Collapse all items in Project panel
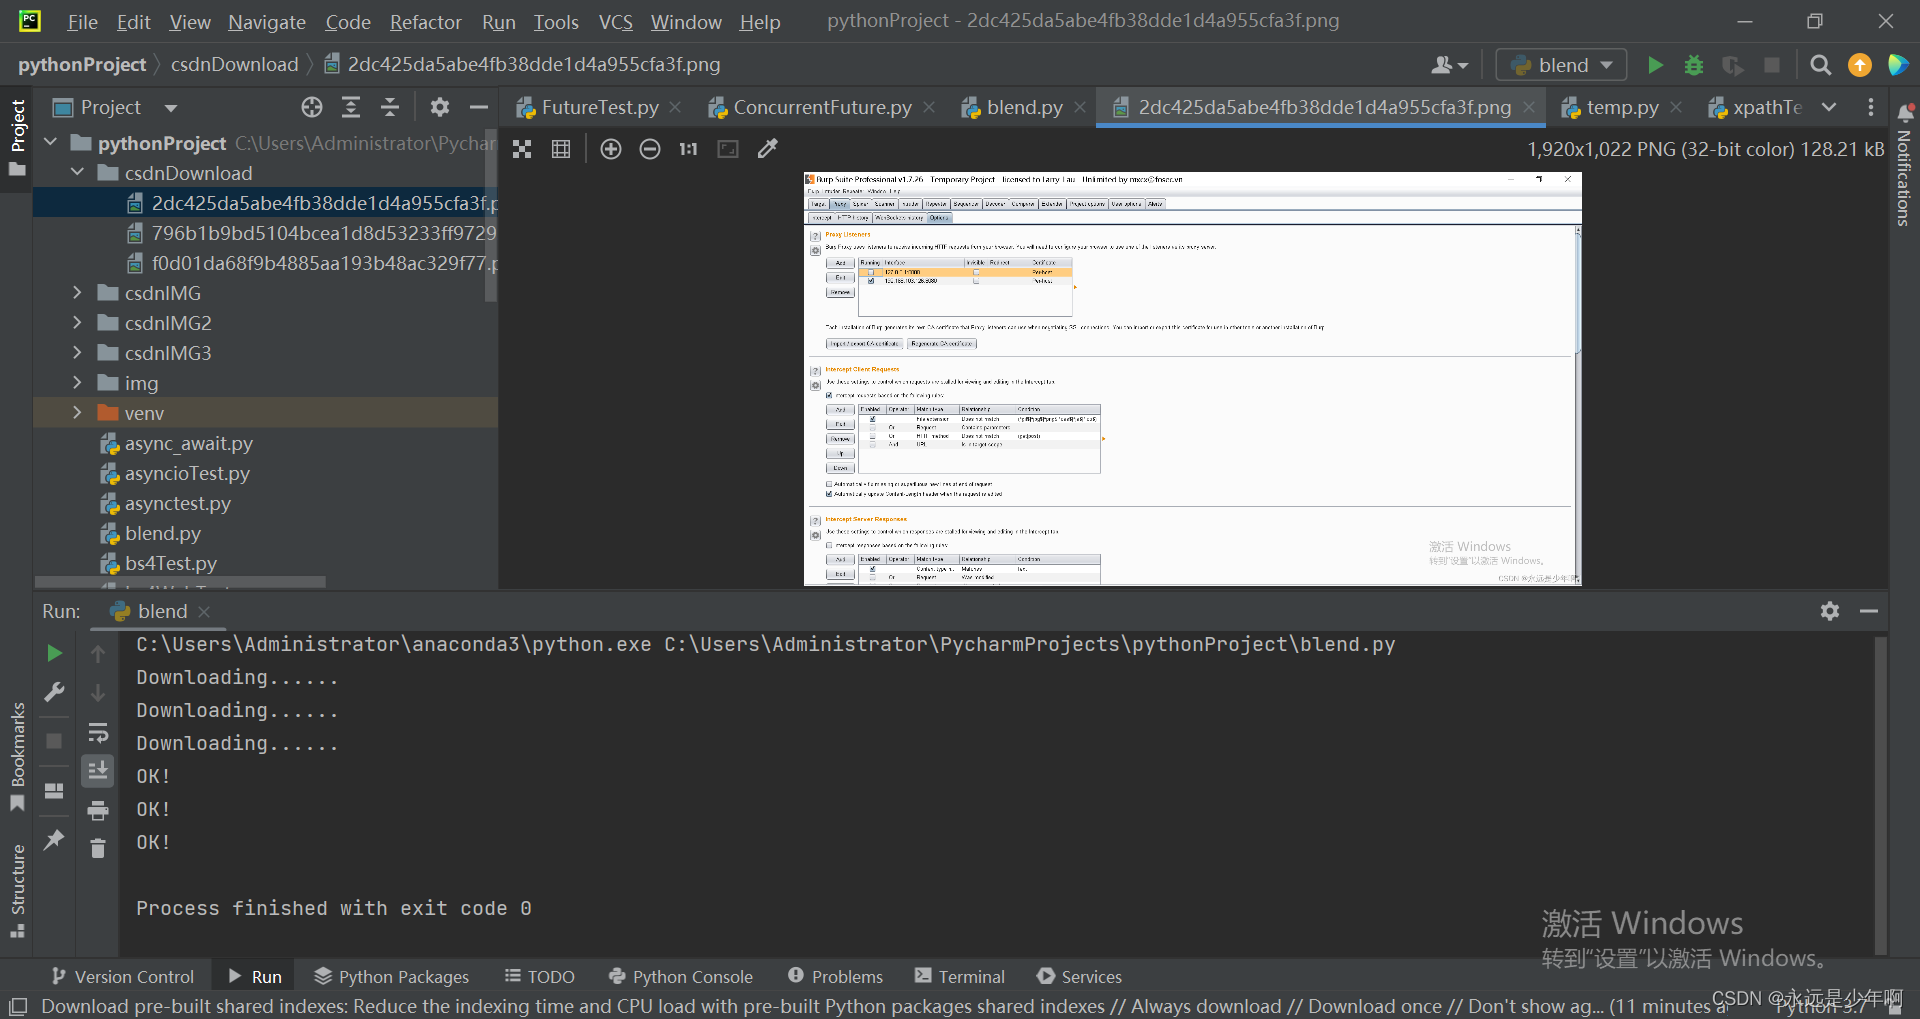 tap(390, 107)
